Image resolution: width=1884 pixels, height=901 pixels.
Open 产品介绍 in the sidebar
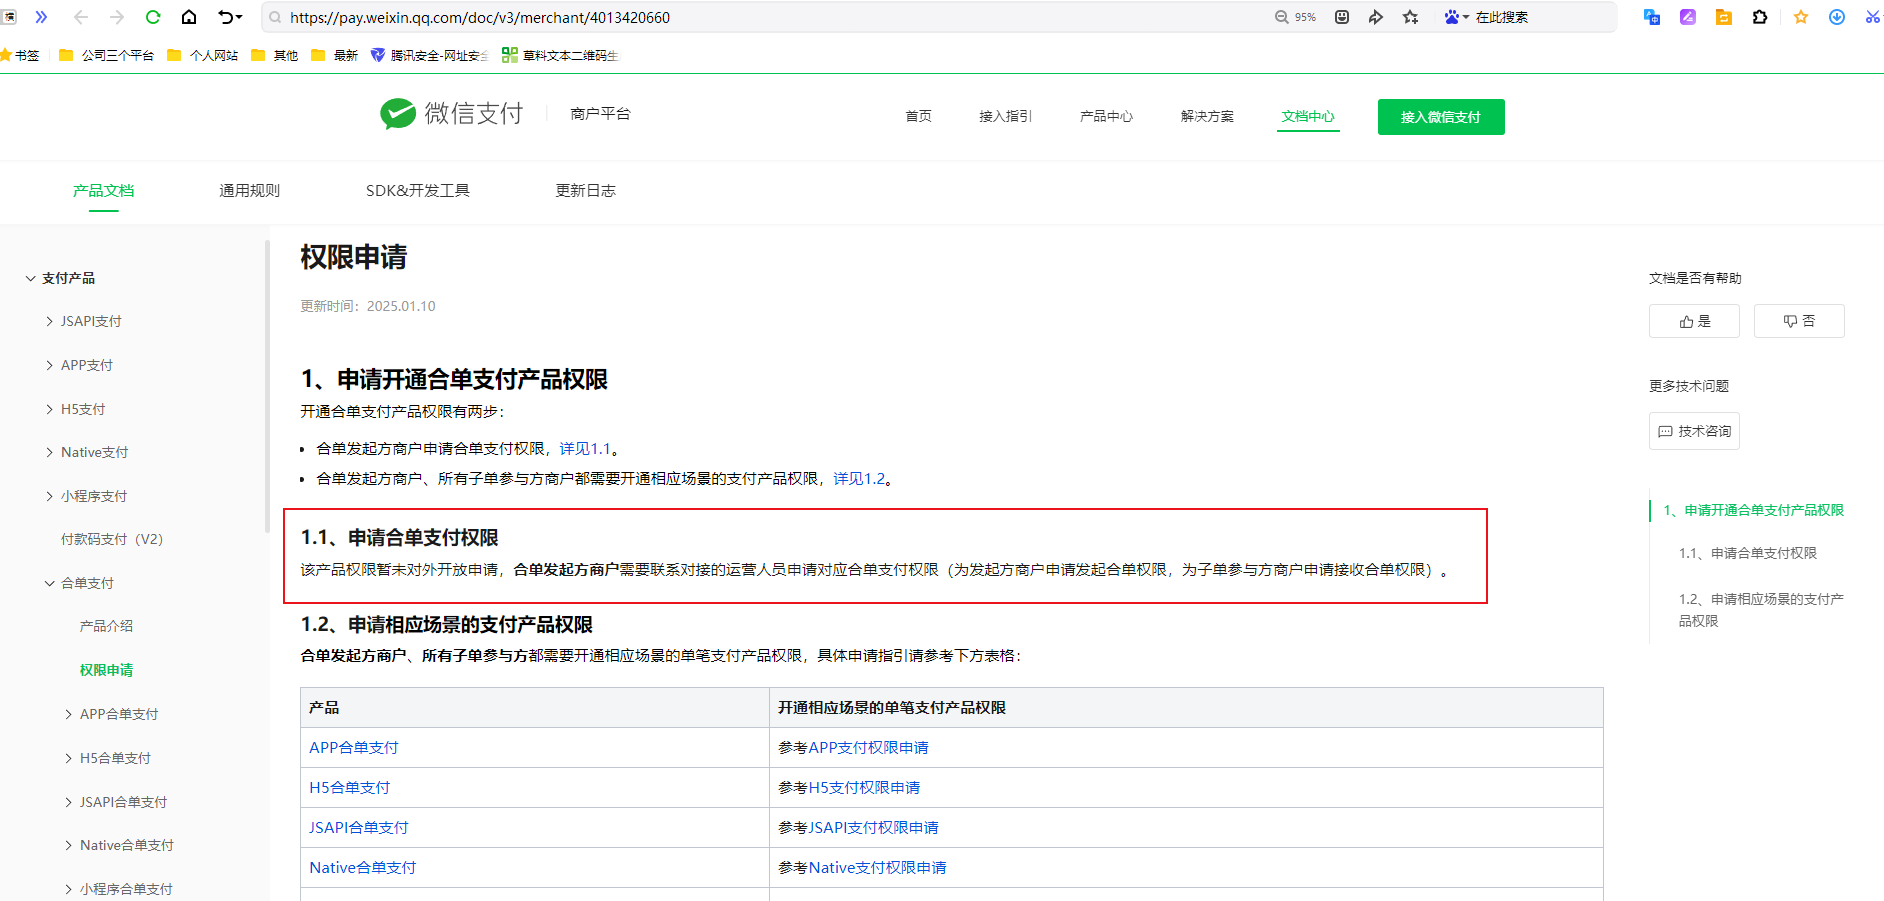click(x=106, y=626)
